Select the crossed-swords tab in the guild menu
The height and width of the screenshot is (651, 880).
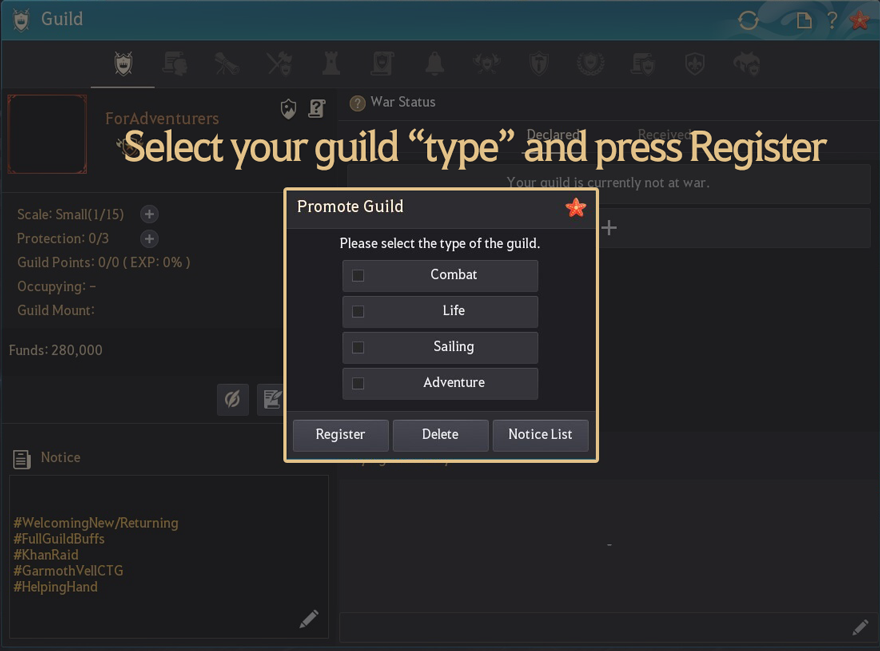(x=278, y=62)
